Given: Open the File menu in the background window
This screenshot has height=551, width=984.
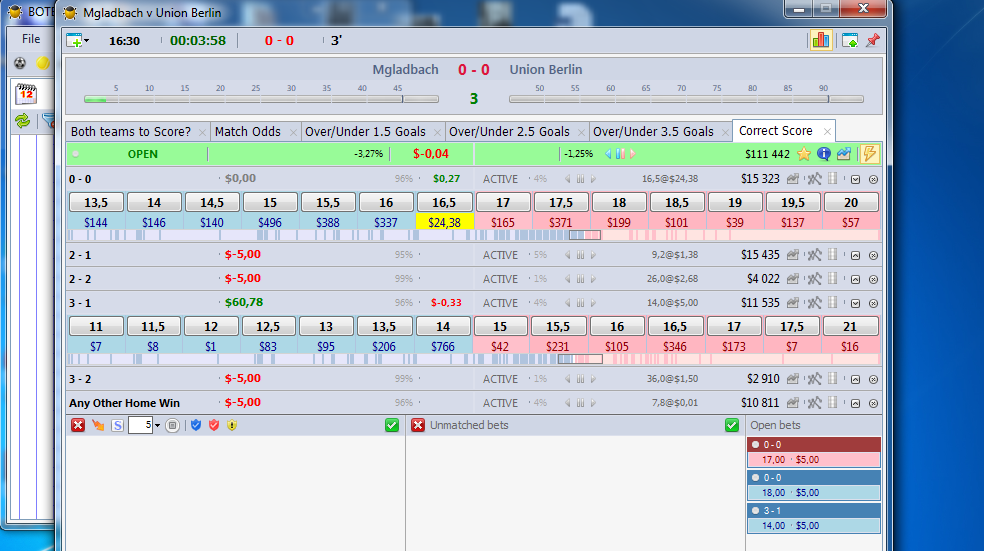Looking at the screenshot, I should point(31,39).
